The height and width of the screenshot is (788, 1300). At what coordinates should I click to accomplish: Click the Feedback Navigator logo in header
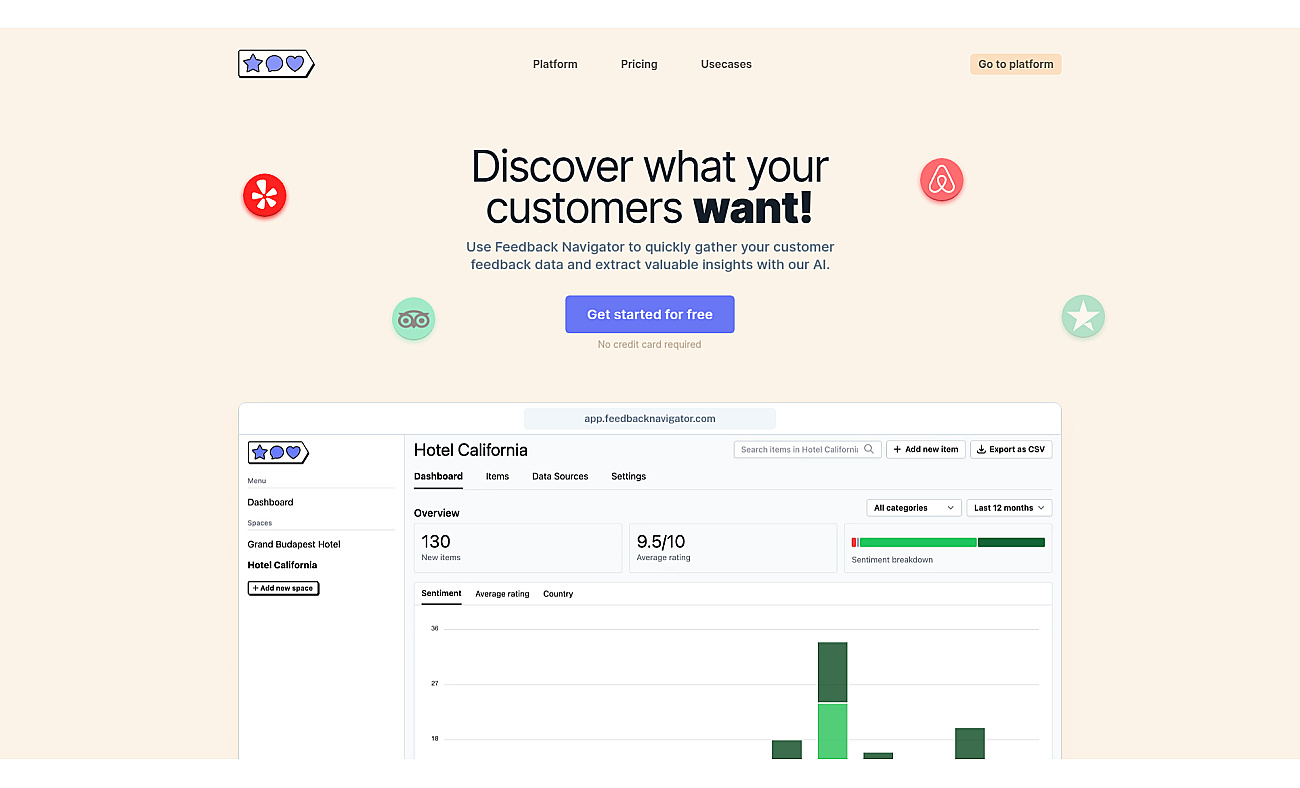tap(276, 64)
